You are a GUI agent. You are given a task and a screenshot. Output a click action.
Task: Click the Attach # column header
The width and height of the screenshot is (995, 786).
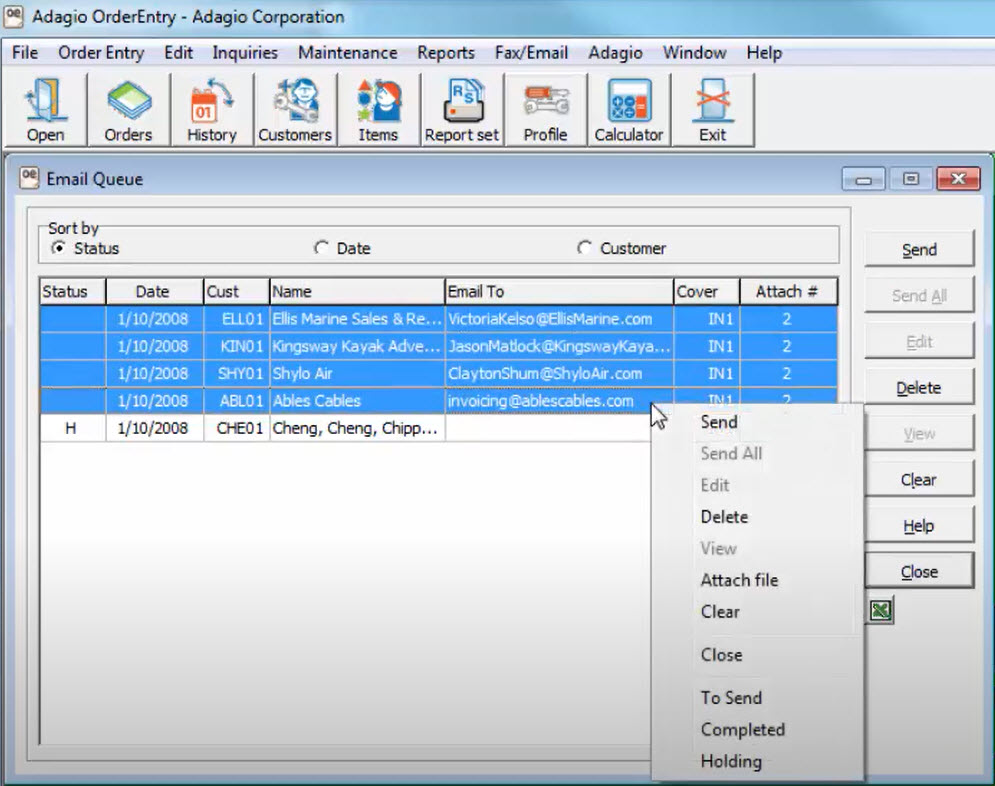pyautogui.click(x=788, y=291)
